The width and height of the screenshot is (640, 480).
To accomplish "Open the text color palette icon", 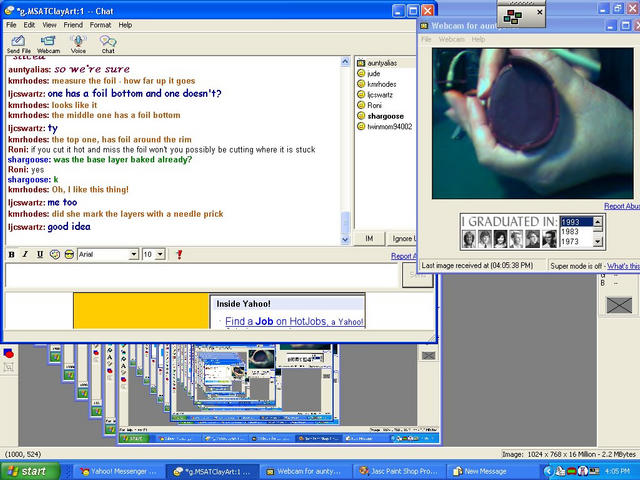I will [54, 254].
